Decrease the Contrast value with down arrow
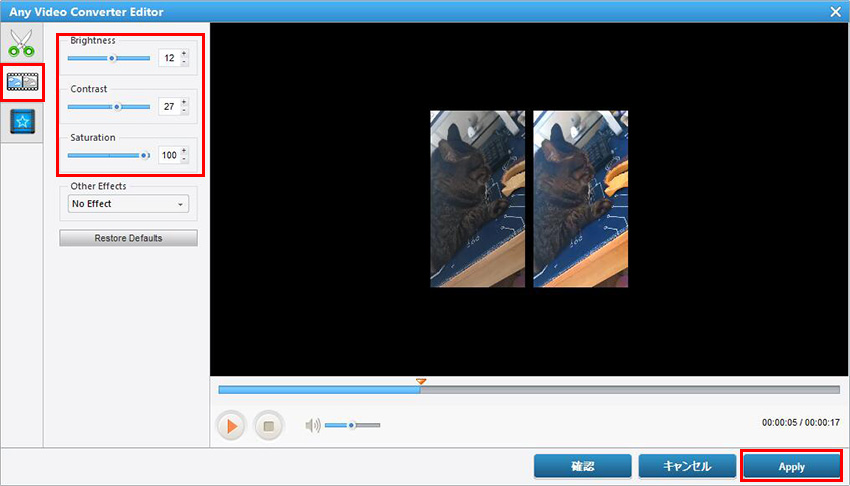850x486 pixels. (184, 111)
